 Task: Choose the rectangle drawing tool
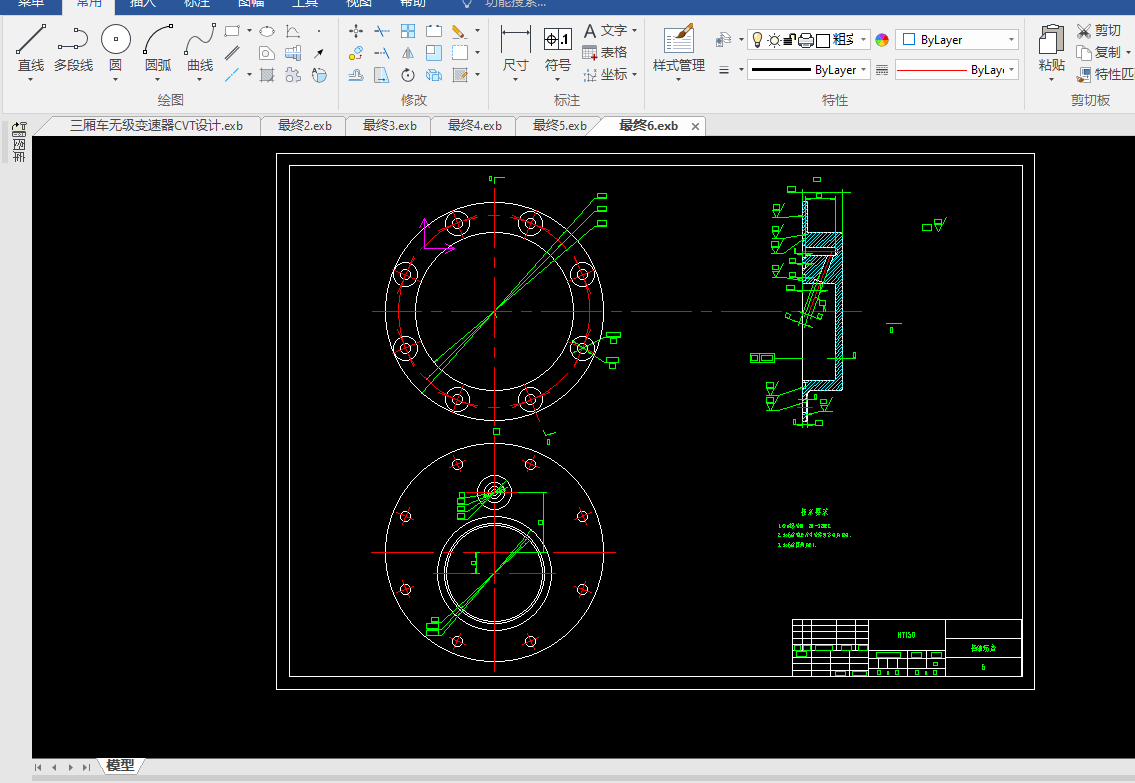coord(232,31)
